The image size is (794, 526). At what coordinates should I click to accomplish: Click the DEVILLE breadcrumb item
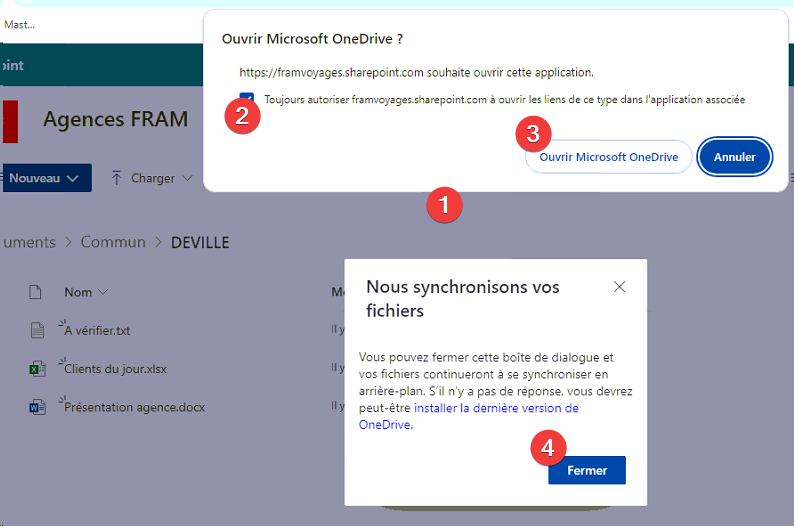(200, 242)
